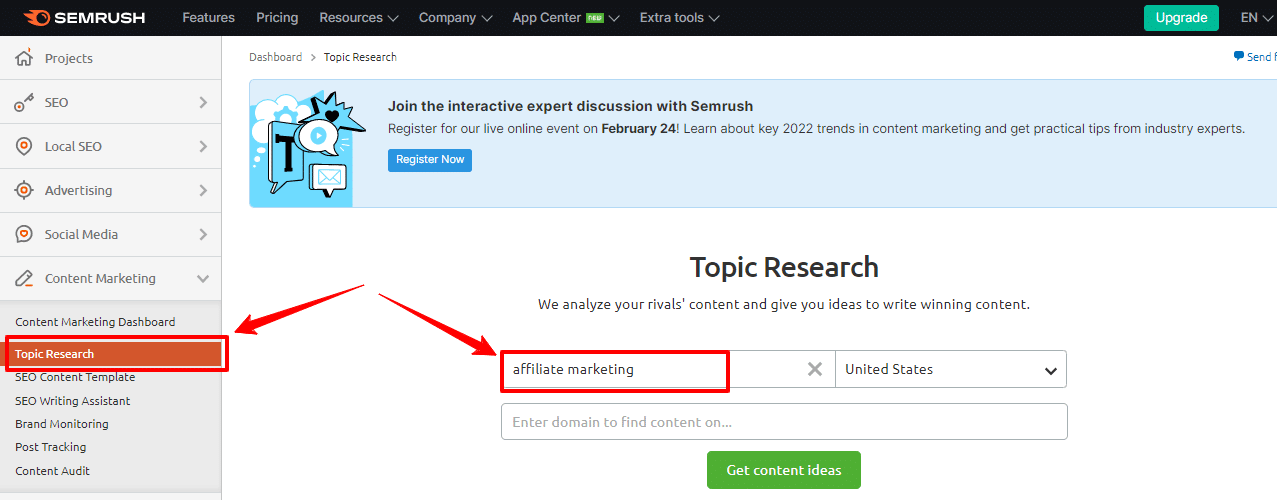Screen dimensions: 1277x500
Task: Open the Company dropdown menu
Action: point(455,18)
